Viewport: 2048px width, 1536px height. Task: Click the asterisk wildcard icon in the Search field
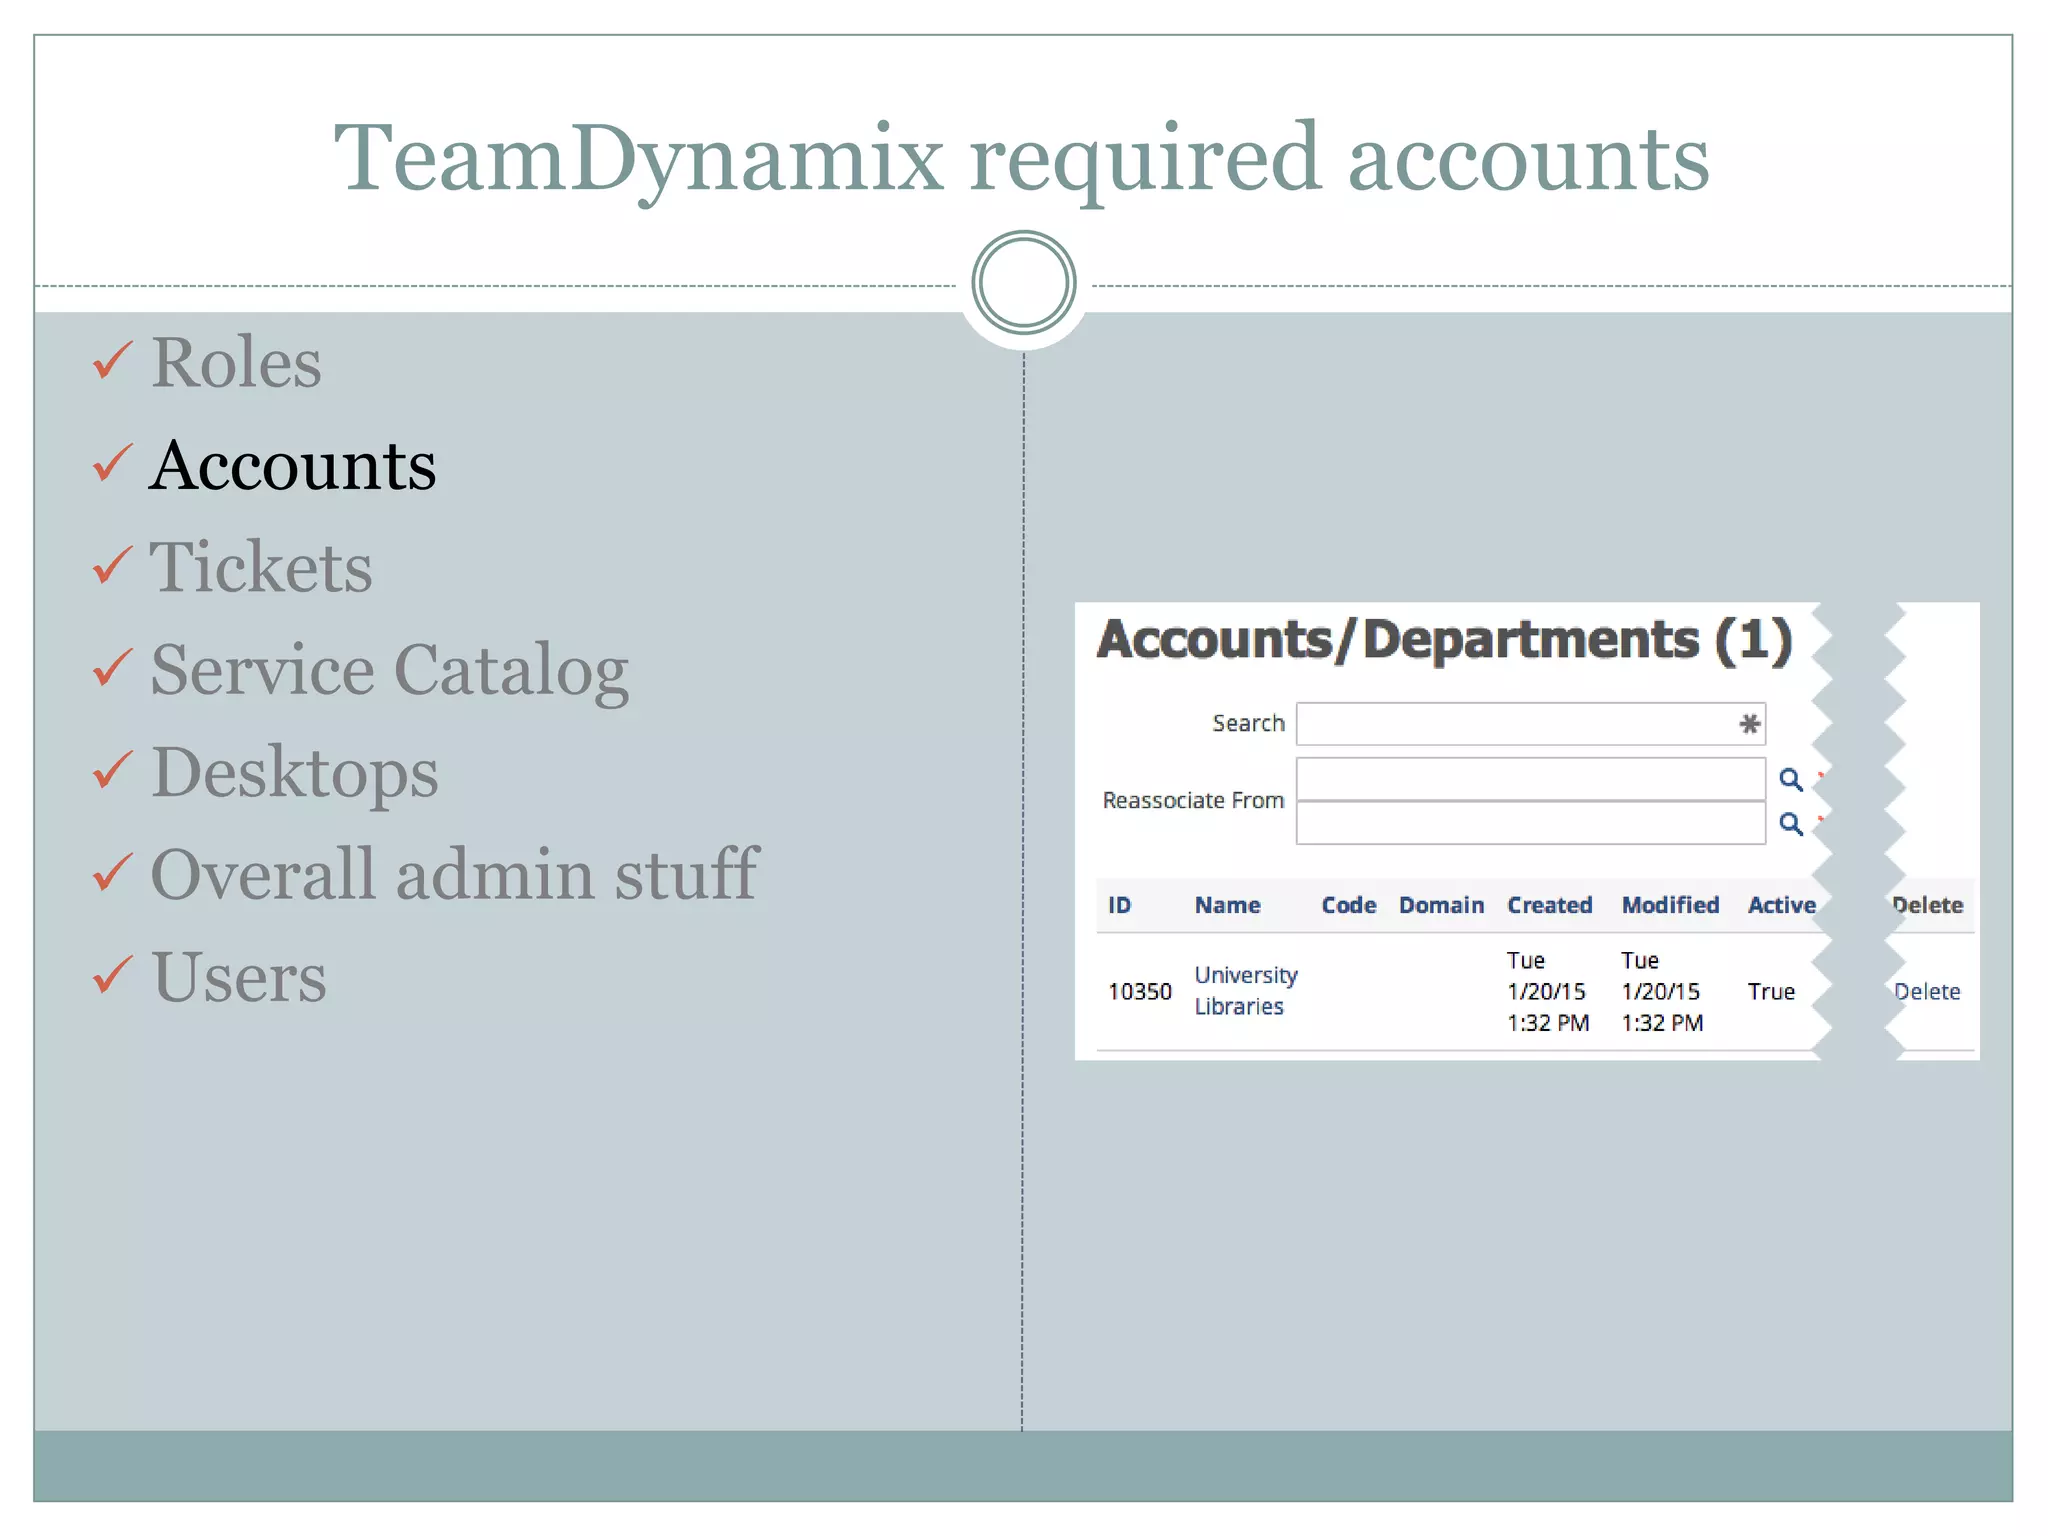pos(1748,723)
